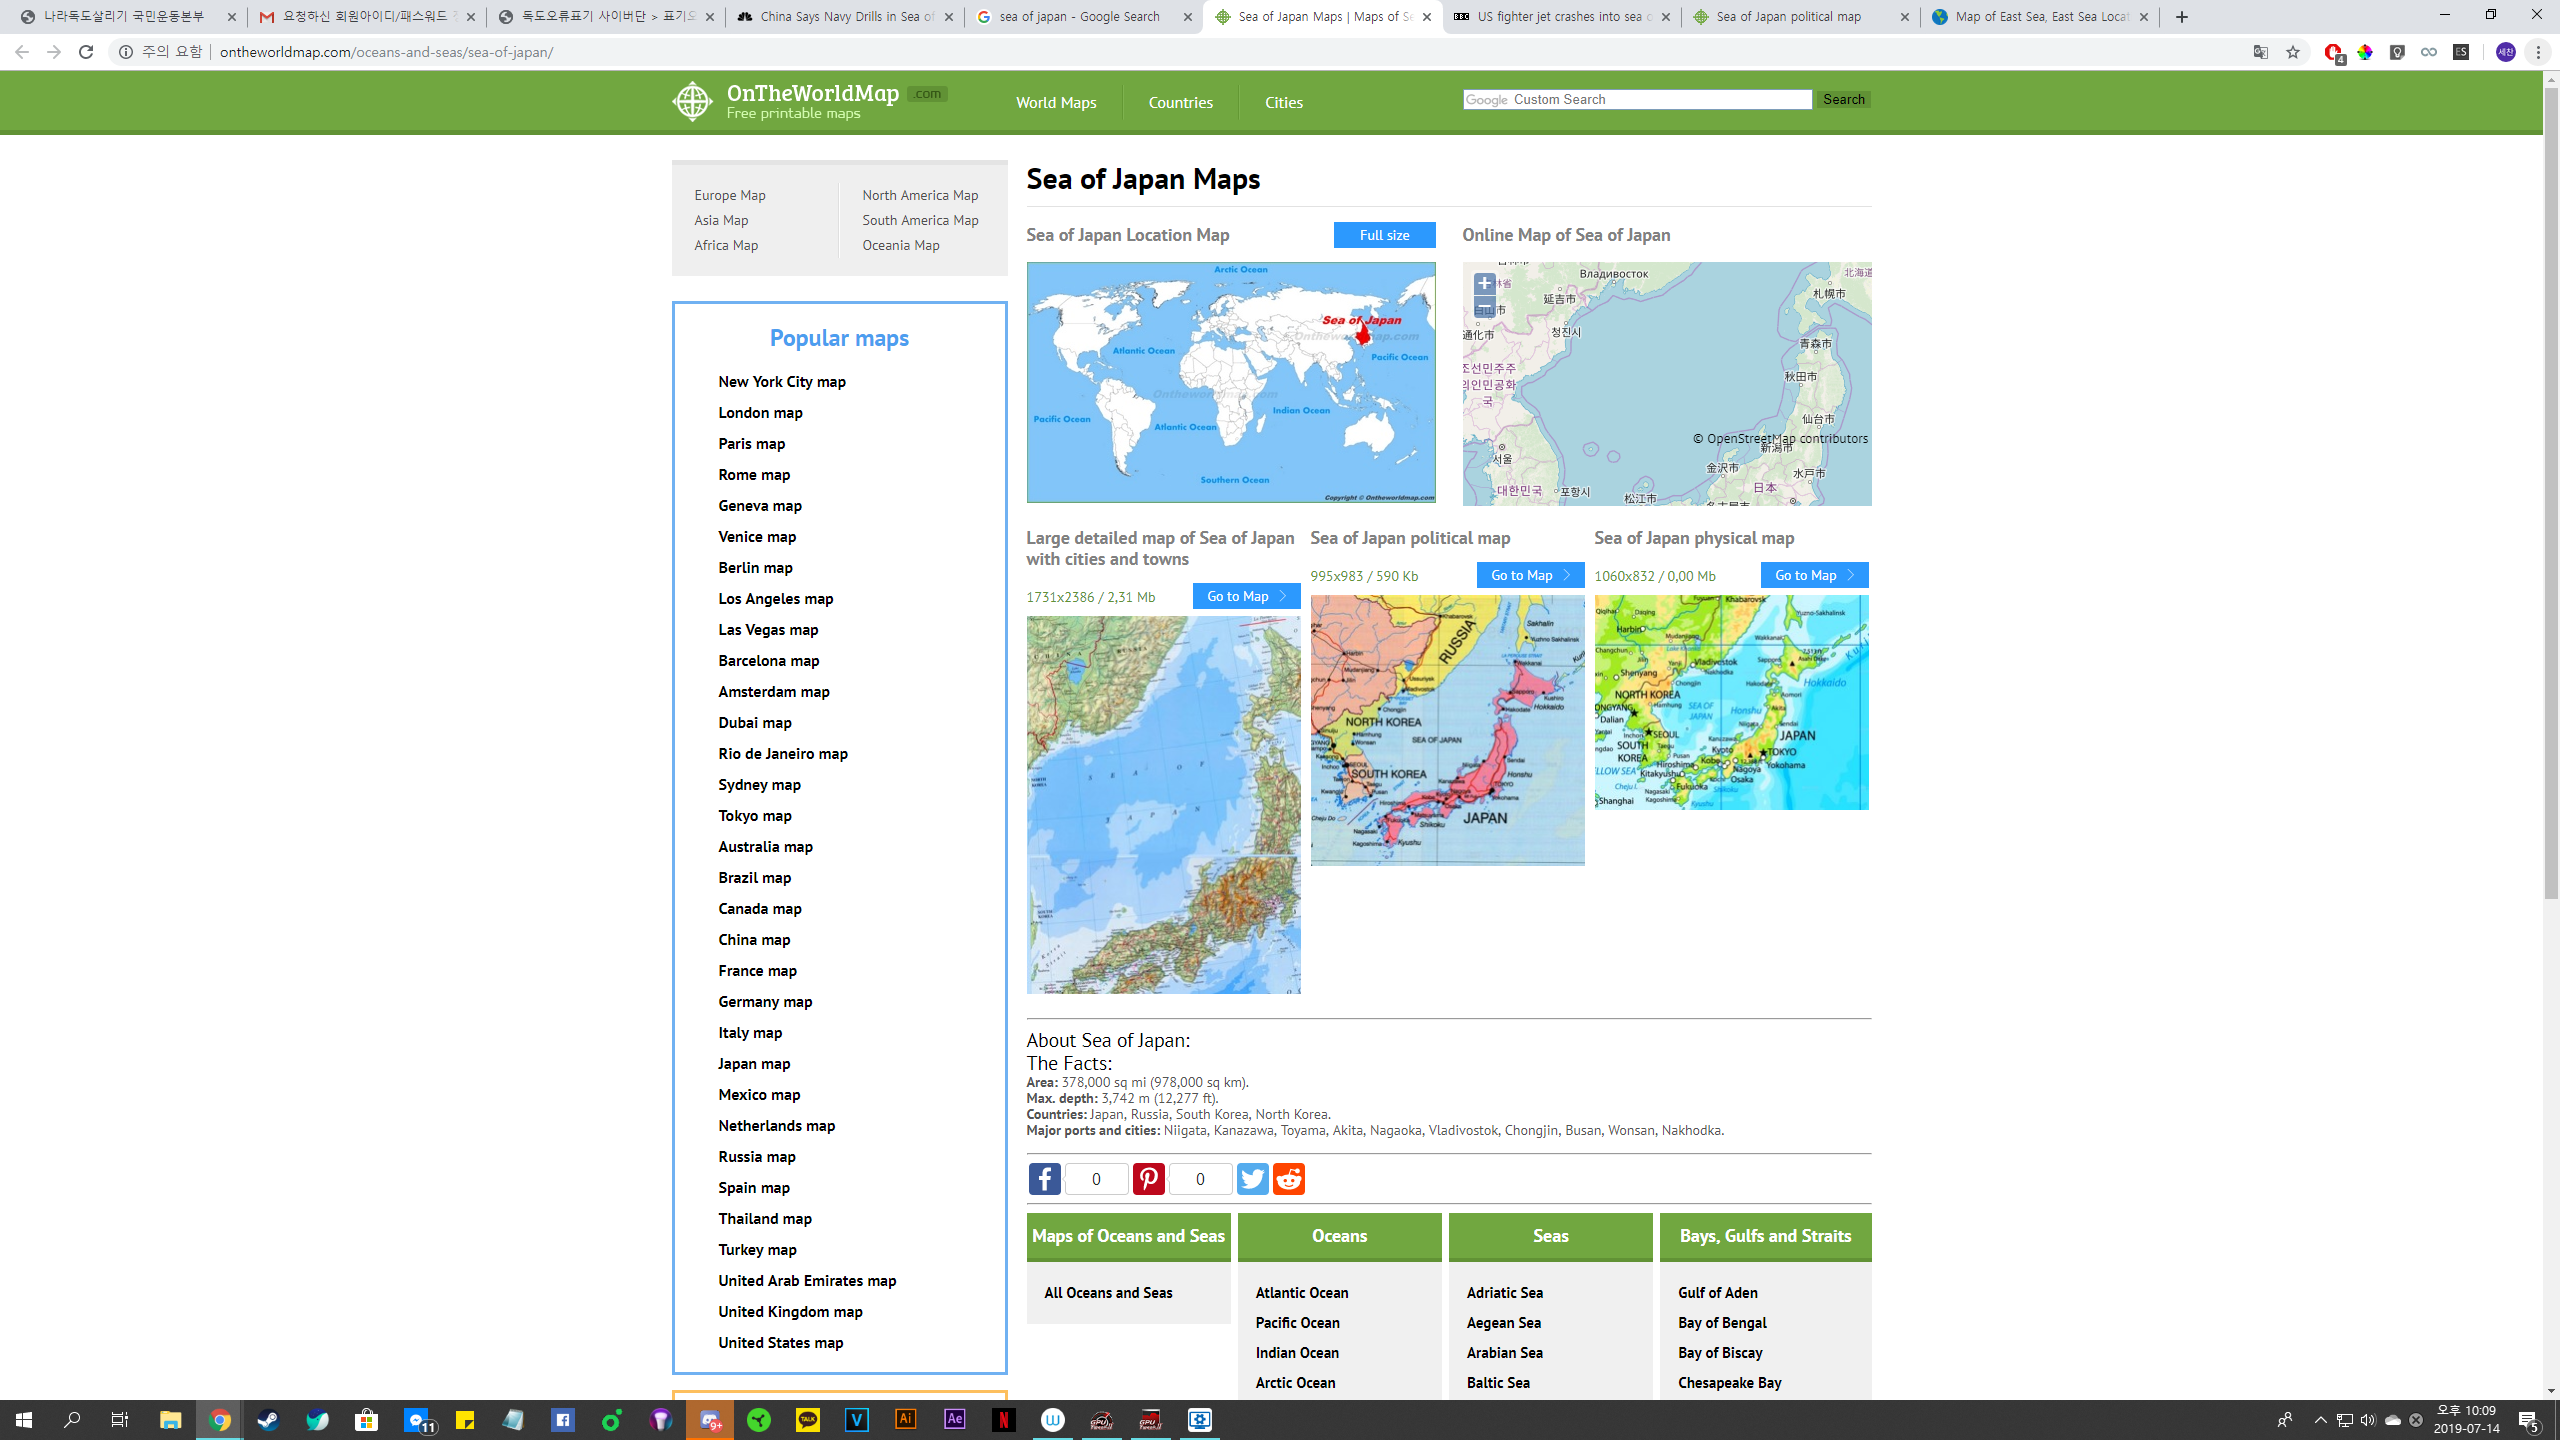Click the Pinterest share icon
Image resolution: width=2560 pixels, height=1440 pixels.
pyautogui.click(x=1148, y=1179)
